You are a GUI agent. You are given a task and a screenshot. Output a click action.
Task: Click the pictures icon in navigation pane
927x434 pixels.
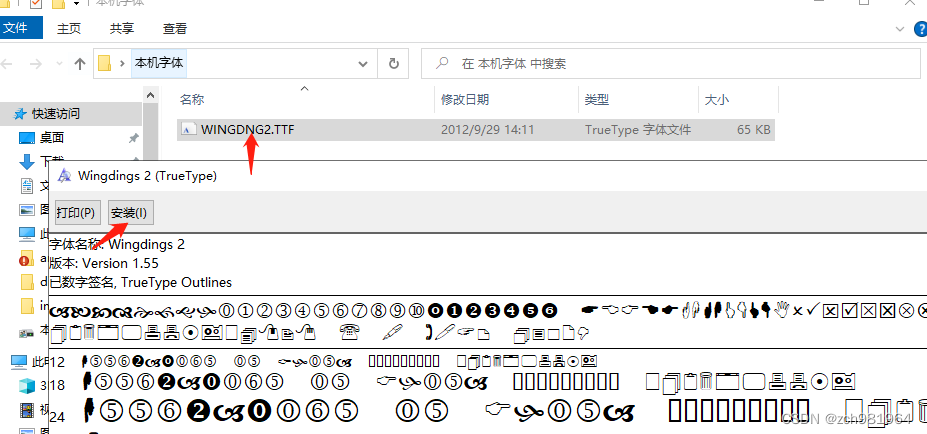pos(27,209)
